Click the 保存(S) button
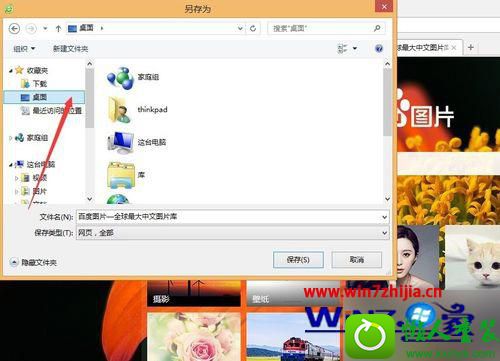Image resolution: width=500 pixels, height=361 pixels. [298, 260]
